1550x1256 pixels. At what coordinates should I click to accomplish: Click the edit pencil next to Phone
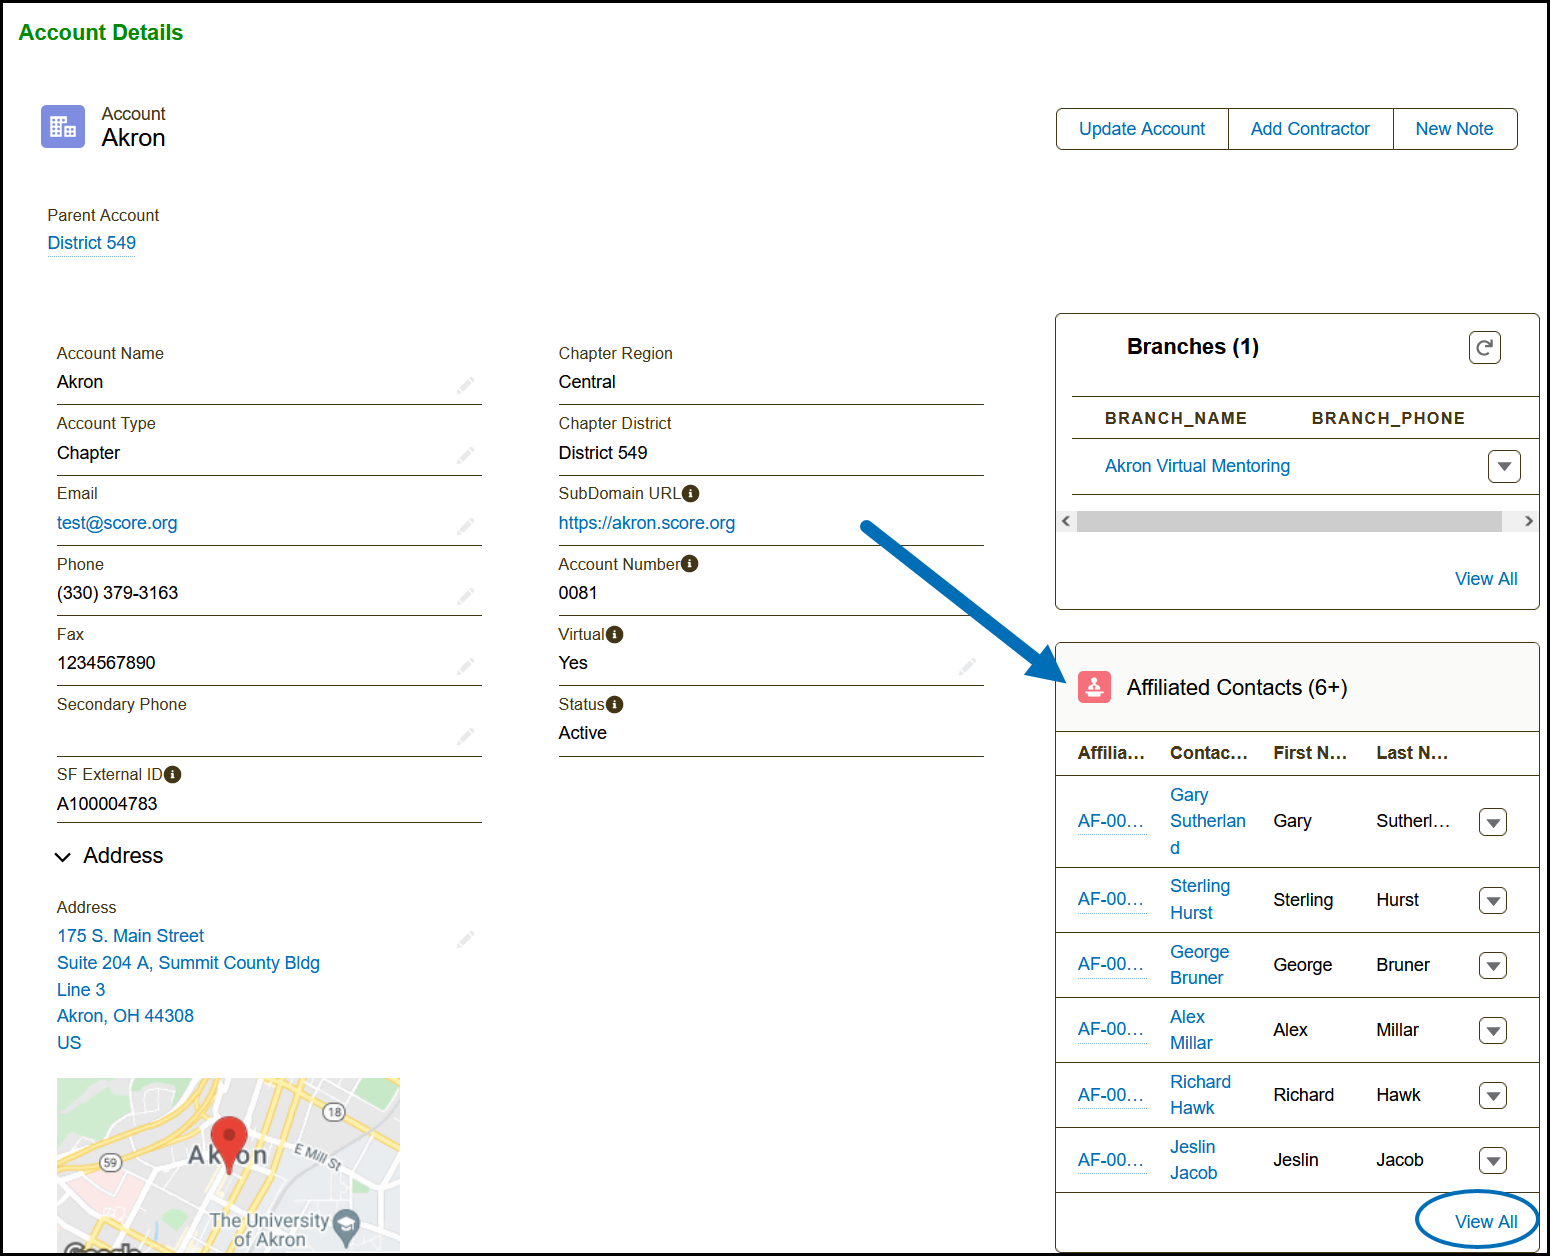click(465, 596)
